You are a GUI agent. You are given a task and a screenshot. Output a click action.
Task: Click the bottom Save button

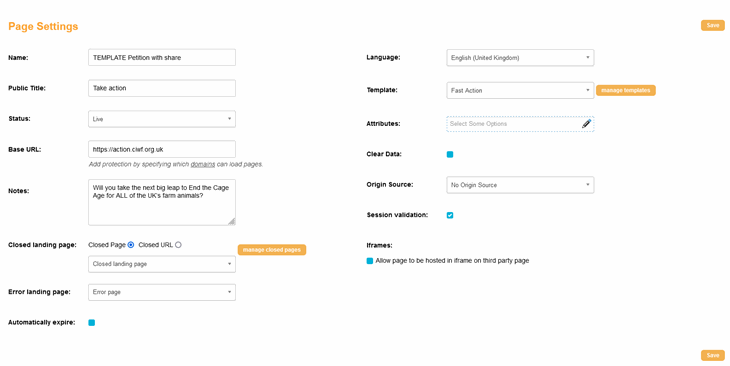click(x=713, y=355)
